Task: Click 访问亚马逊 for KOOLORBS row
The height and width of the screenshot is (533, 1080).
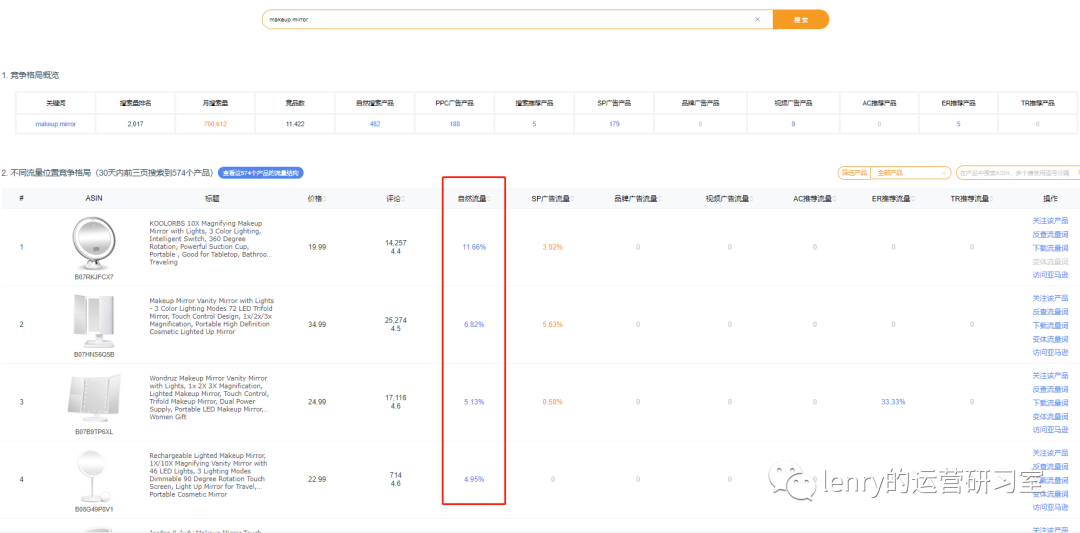Action: click(x=1050, y=275)
